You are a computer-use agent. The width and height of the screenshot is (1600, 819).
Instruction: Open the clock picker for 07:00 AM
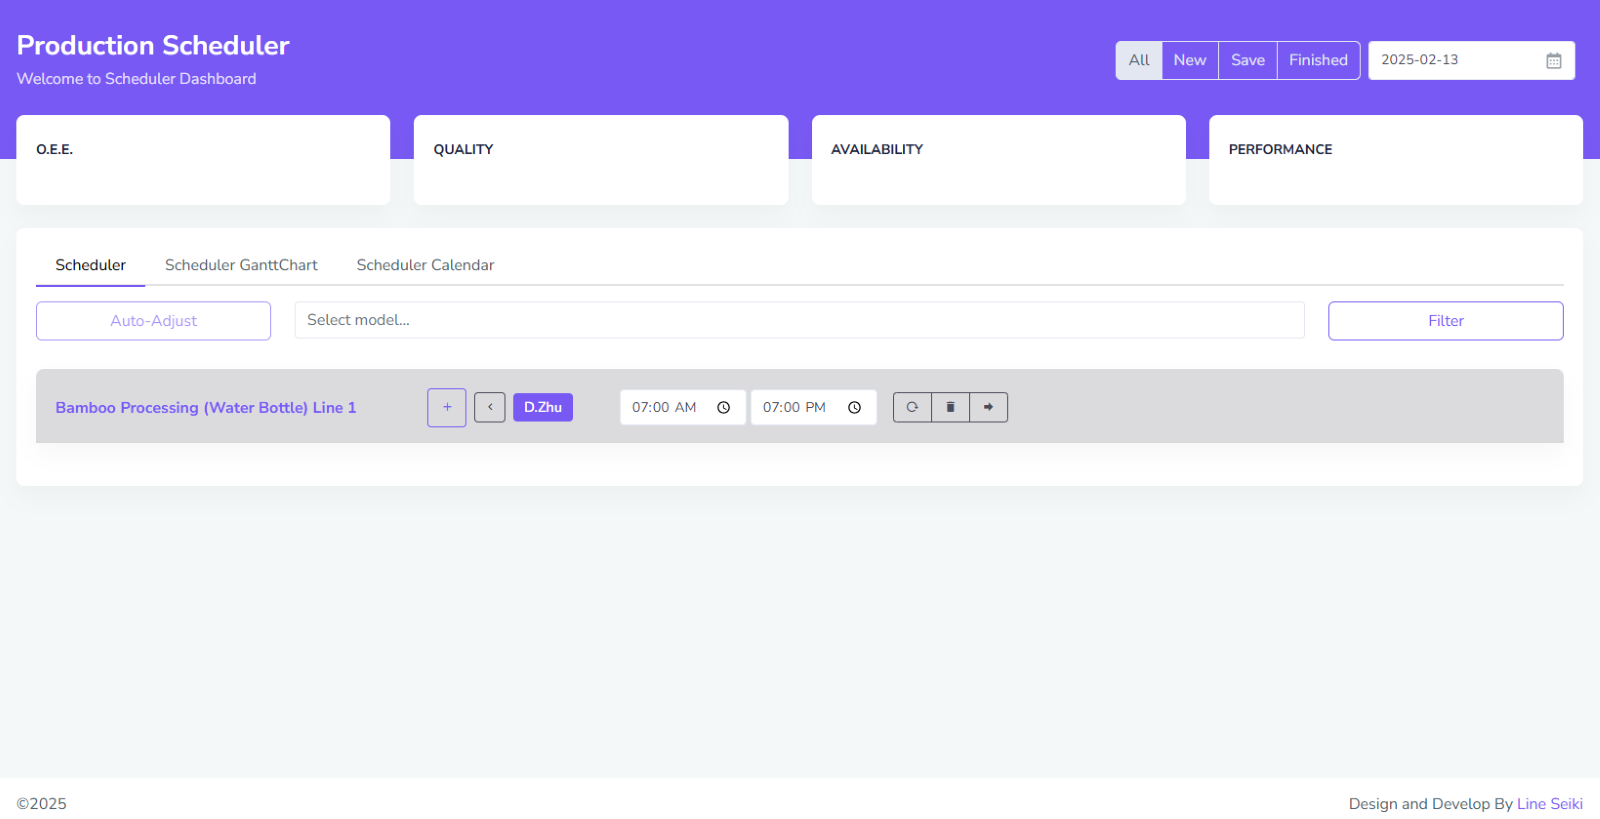pyautogui.click(x=723, y=408)
